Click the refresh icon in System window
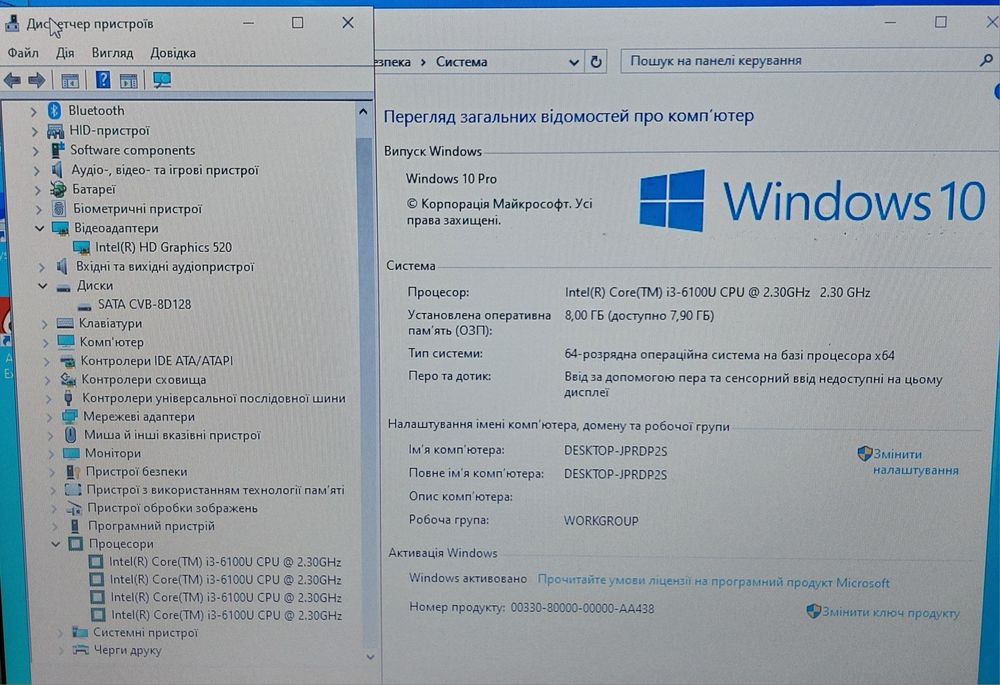1000x685 pixels. point(596,62)
